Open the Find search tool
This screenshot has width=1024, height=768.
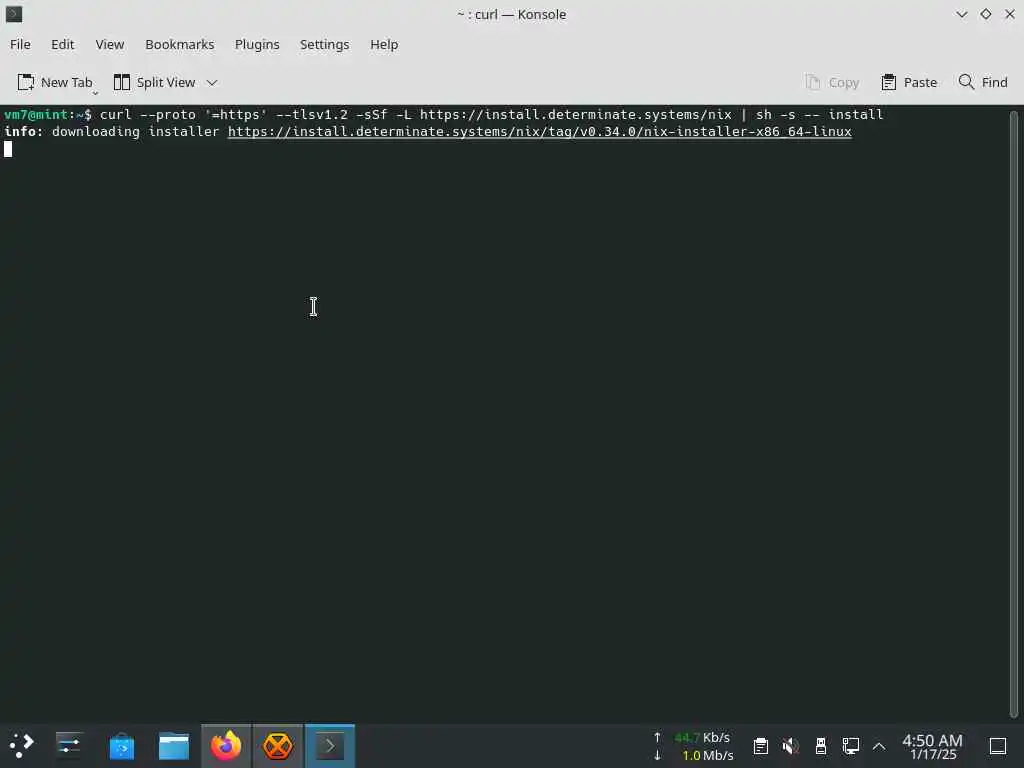click(983, 82)
